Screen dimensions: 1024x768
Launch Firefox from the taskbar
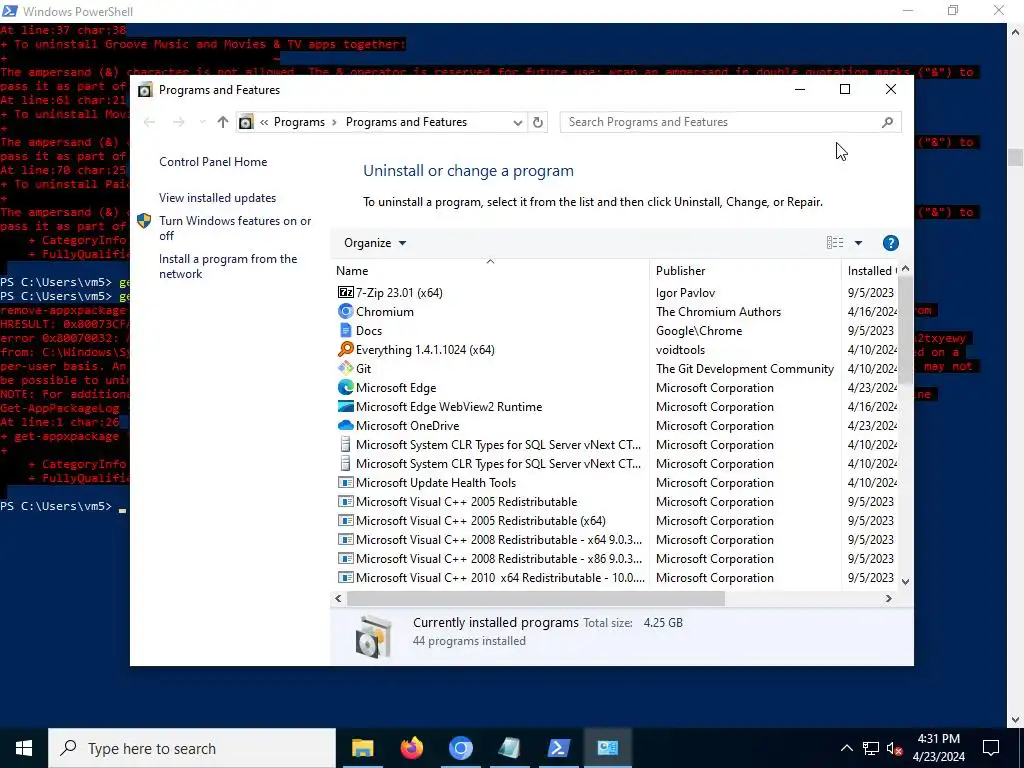coord(411,748)
